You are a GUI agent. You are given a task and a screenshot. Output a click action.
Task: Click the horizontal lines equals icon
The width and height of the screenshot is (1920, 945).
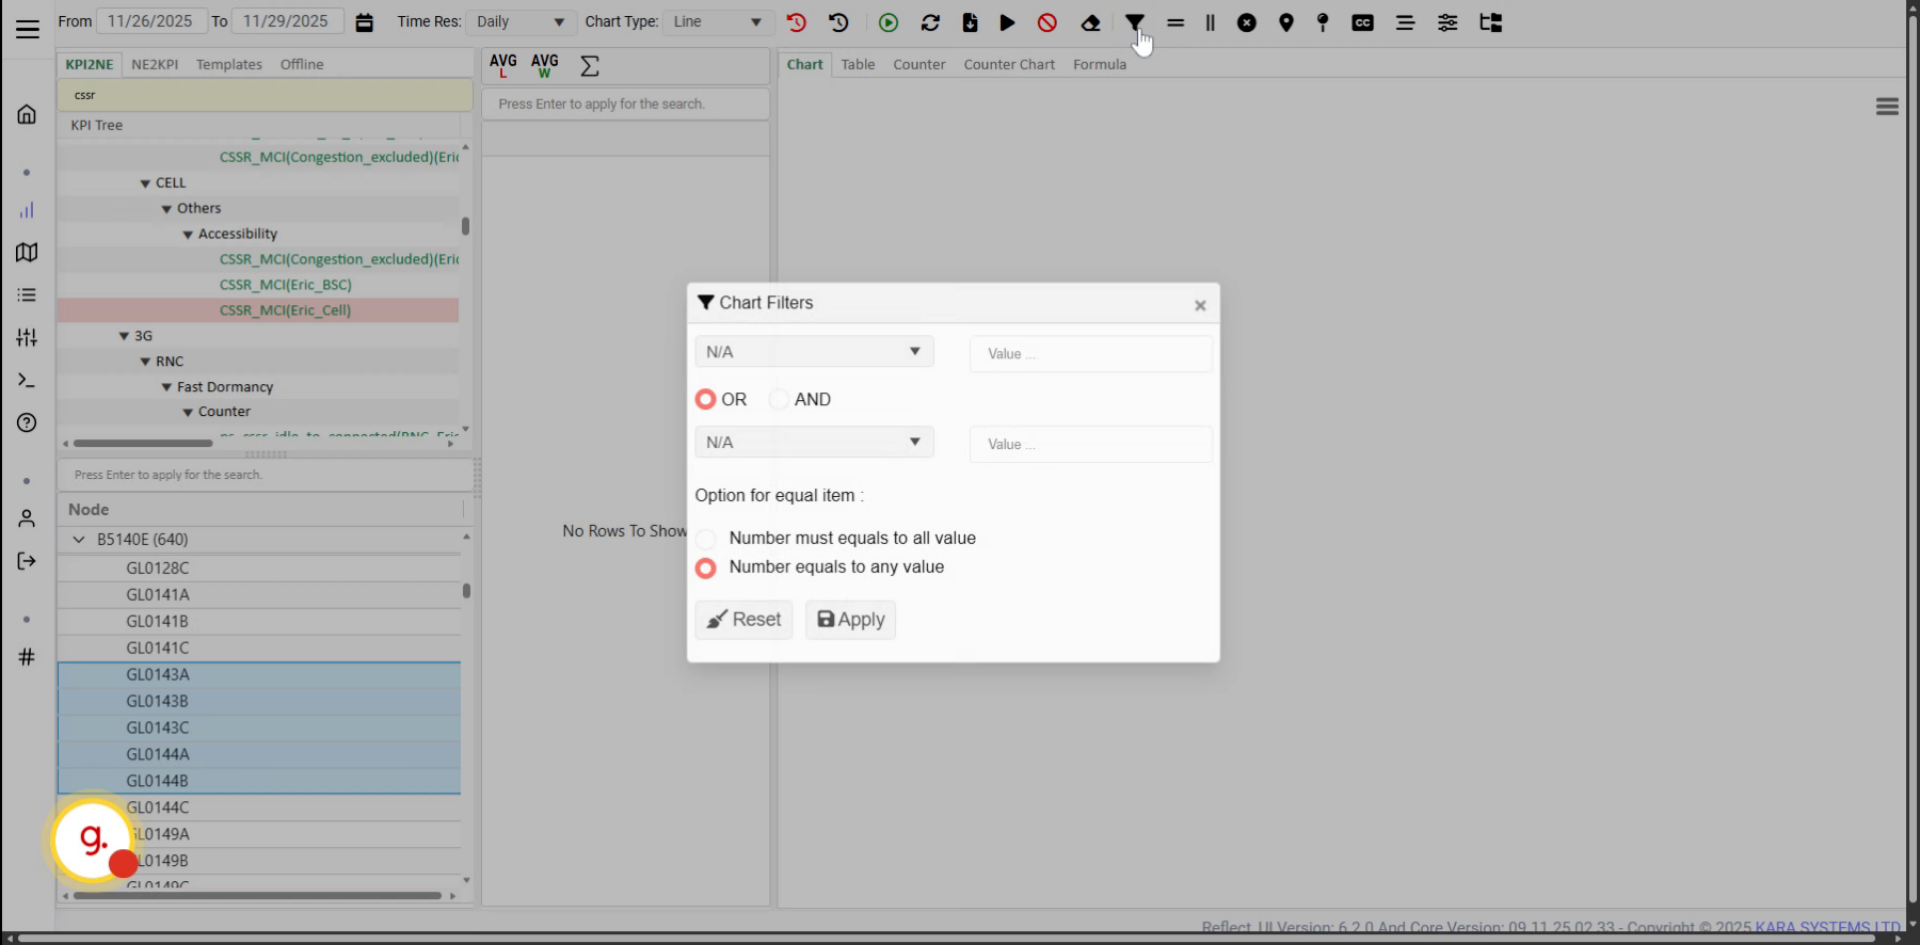tap(1176, 22)
